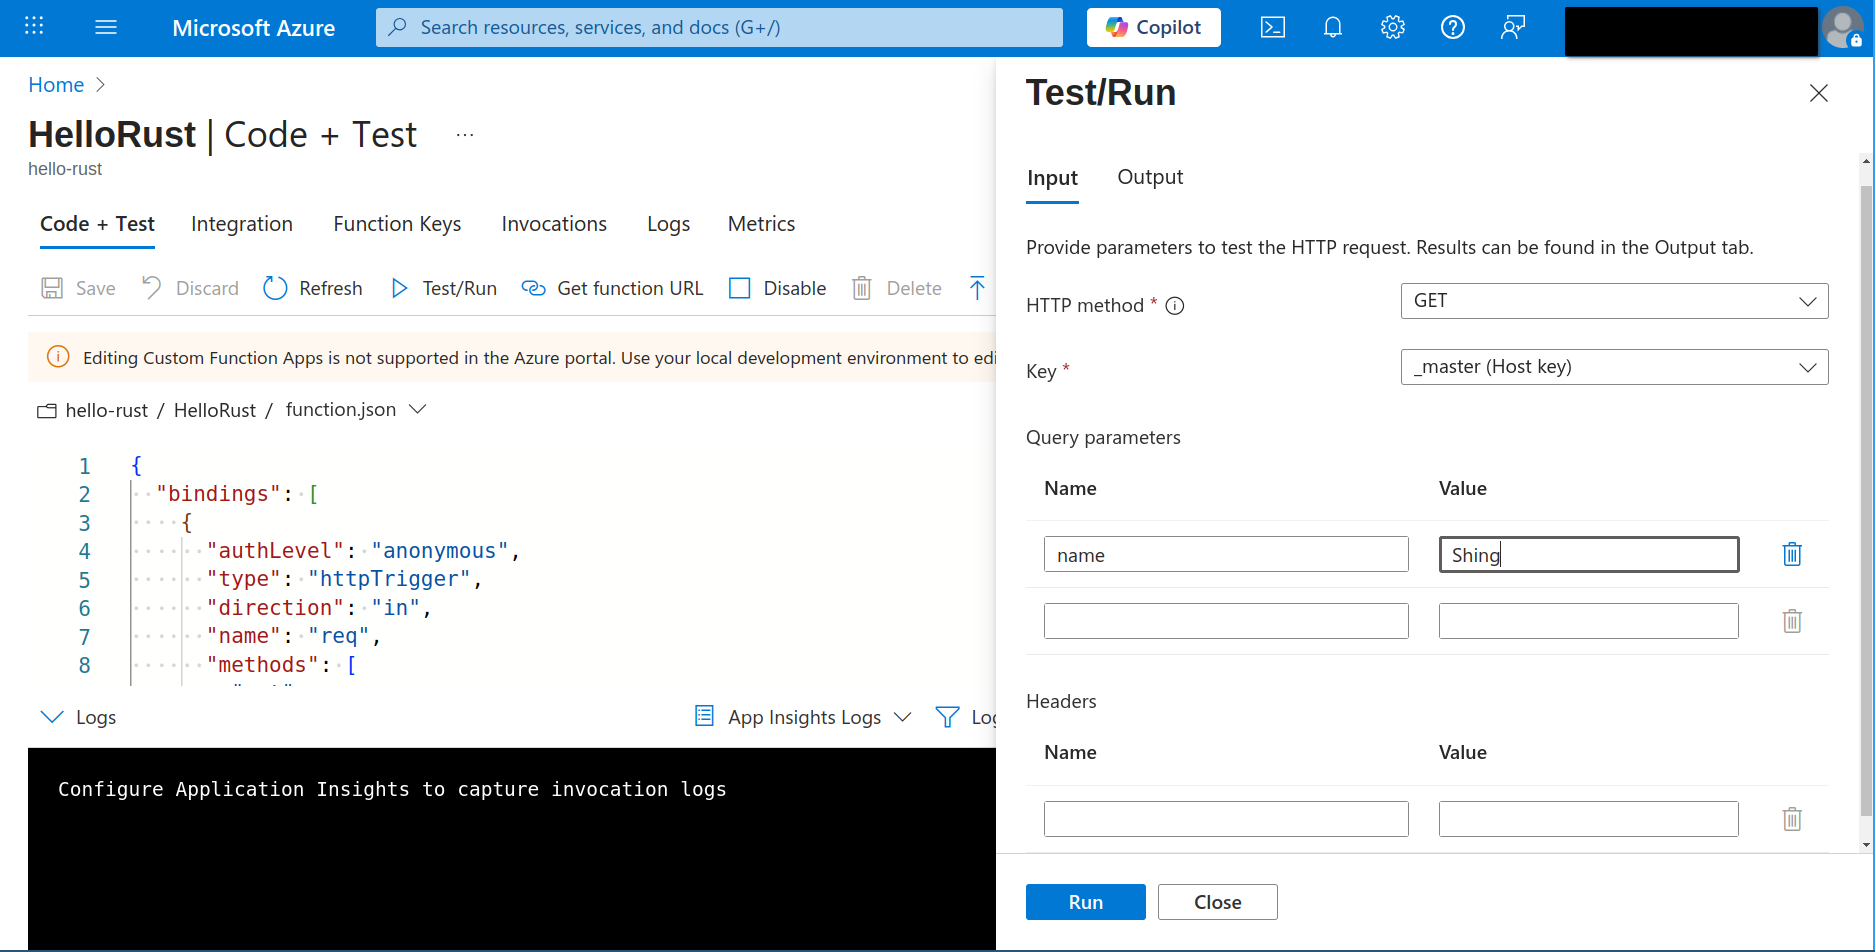Screen dimensions: 1875x952
Task: Toggle the Disable checkbox
Action: [x=740, y=288]
